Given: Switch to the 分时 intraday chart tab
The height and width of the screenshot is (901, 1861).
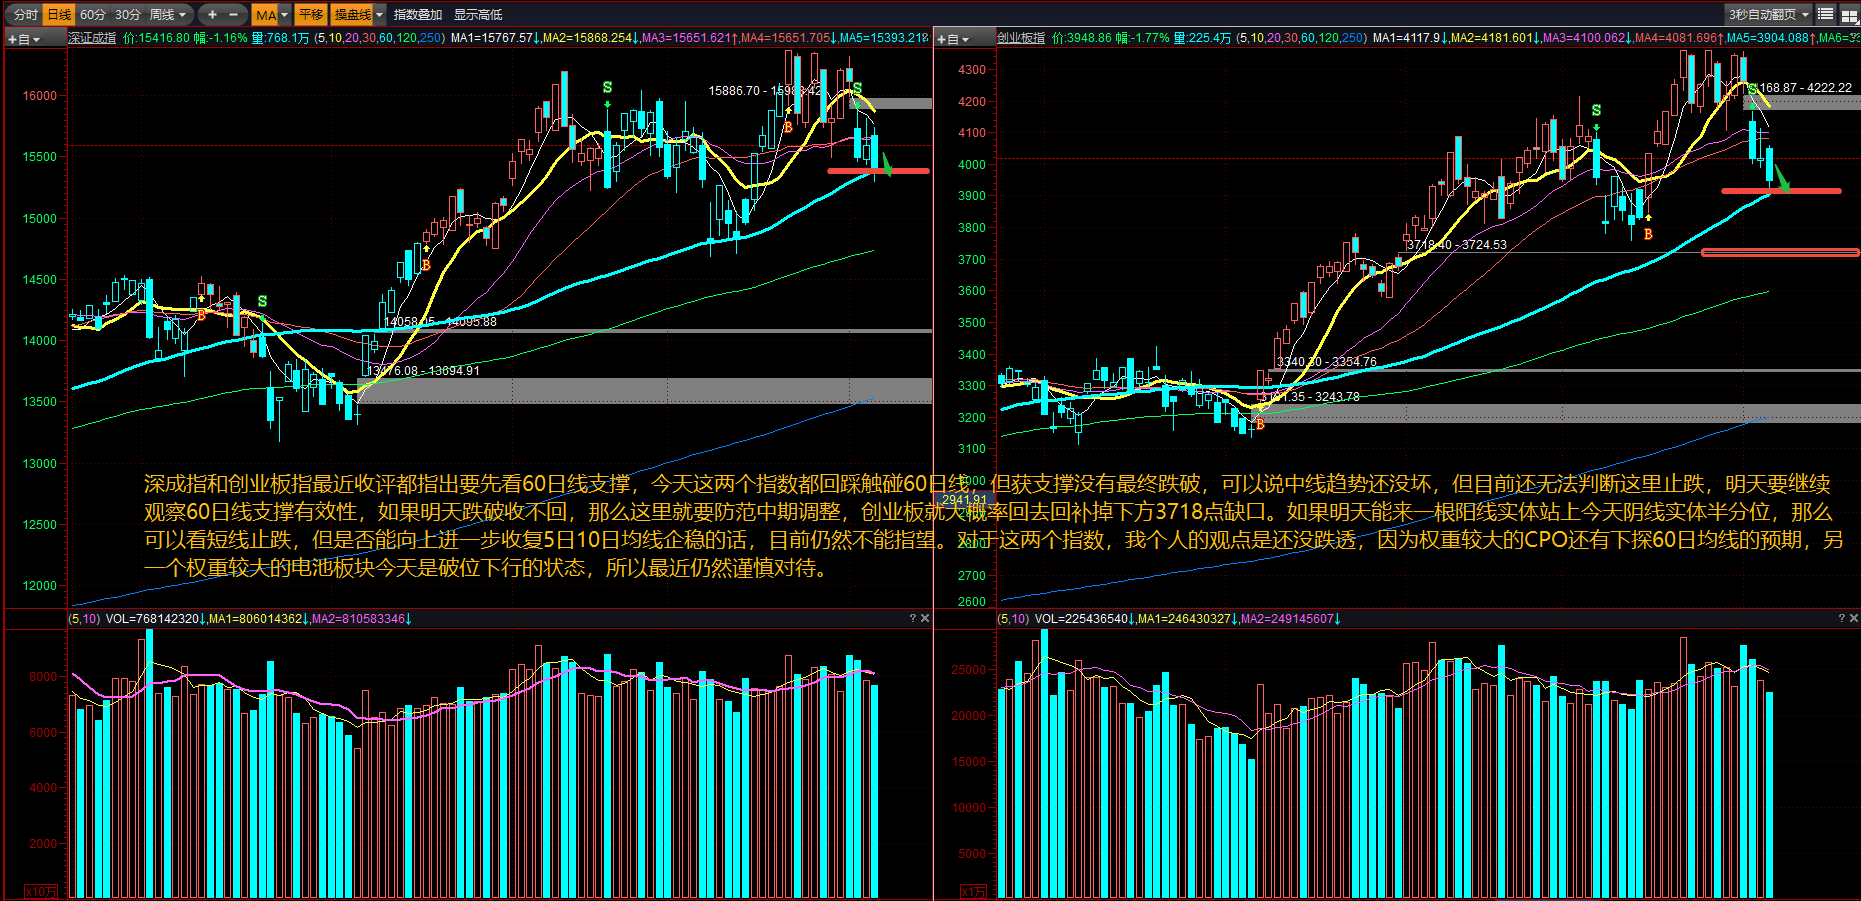Looking at the screenshot, I should tap(25, 14).
